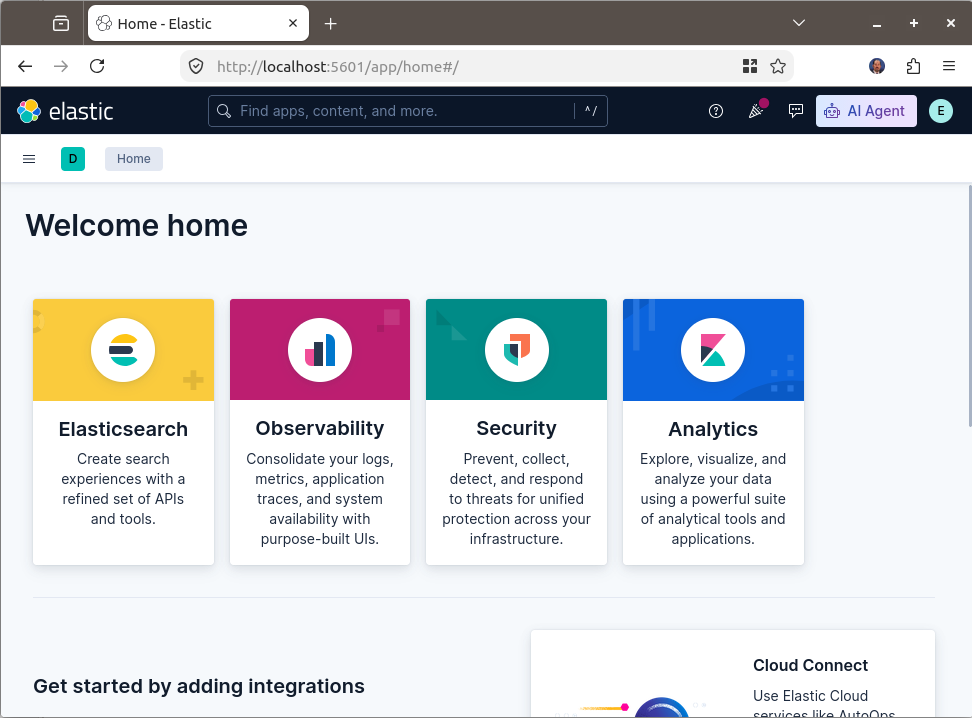972x718 pixels.
Task: Open the Elasticsearch card title
Action: [123, 429]
